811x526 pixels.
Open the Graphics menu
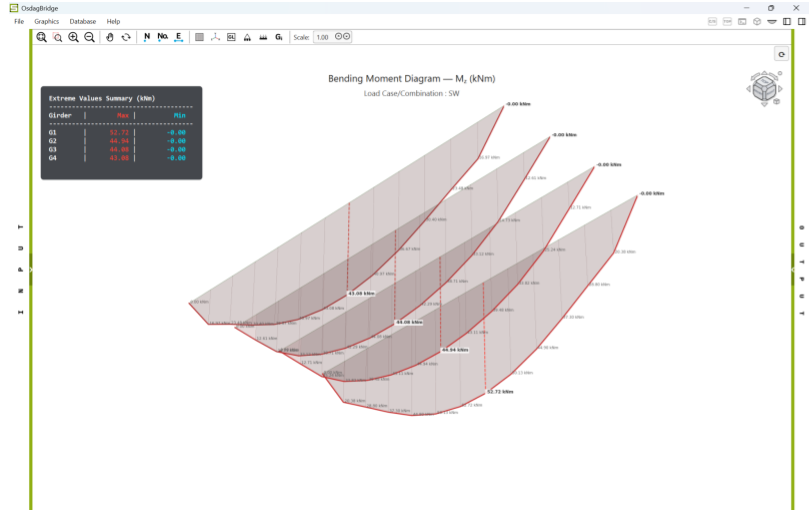[x=47, y=22]
